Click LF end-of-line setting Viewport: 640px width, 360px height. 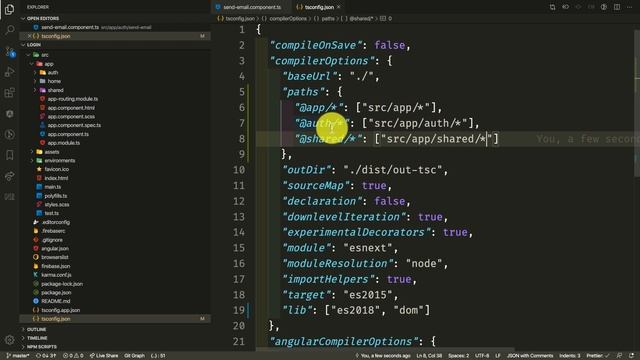[x=498, y=356]
